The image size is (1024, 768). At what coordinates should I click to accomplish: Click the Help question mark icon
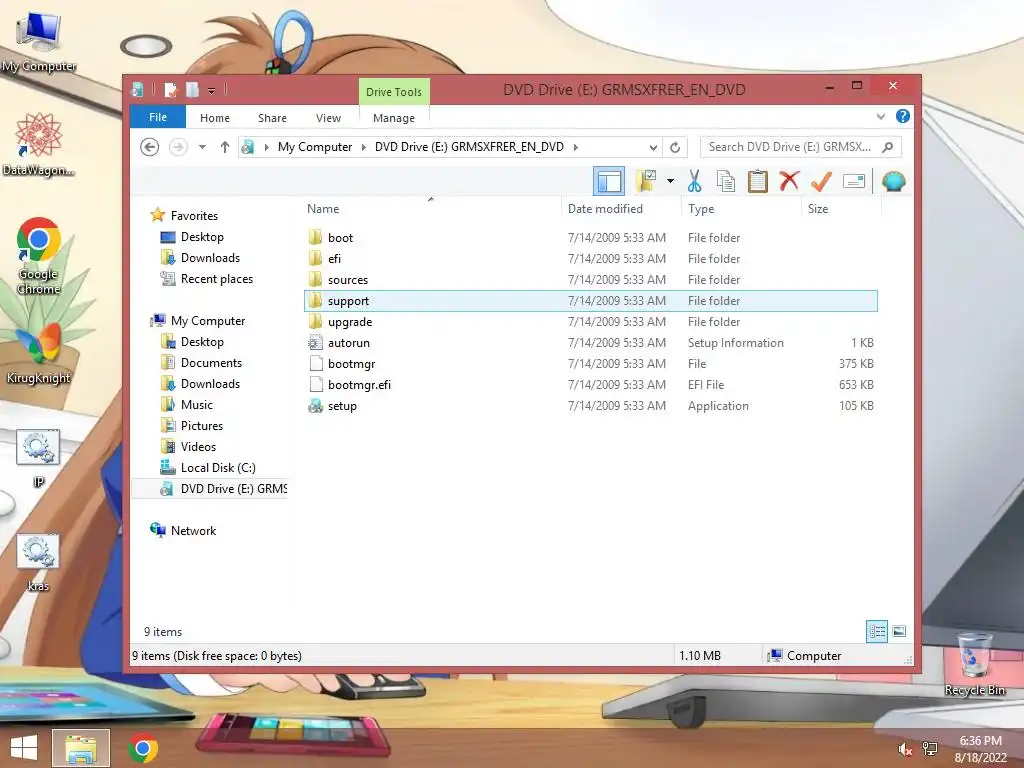point(903,116)
